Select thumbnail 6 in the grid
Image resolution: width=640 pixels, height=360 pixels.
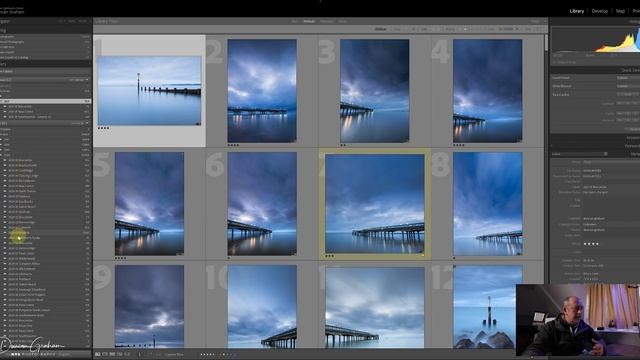[262, 204]
